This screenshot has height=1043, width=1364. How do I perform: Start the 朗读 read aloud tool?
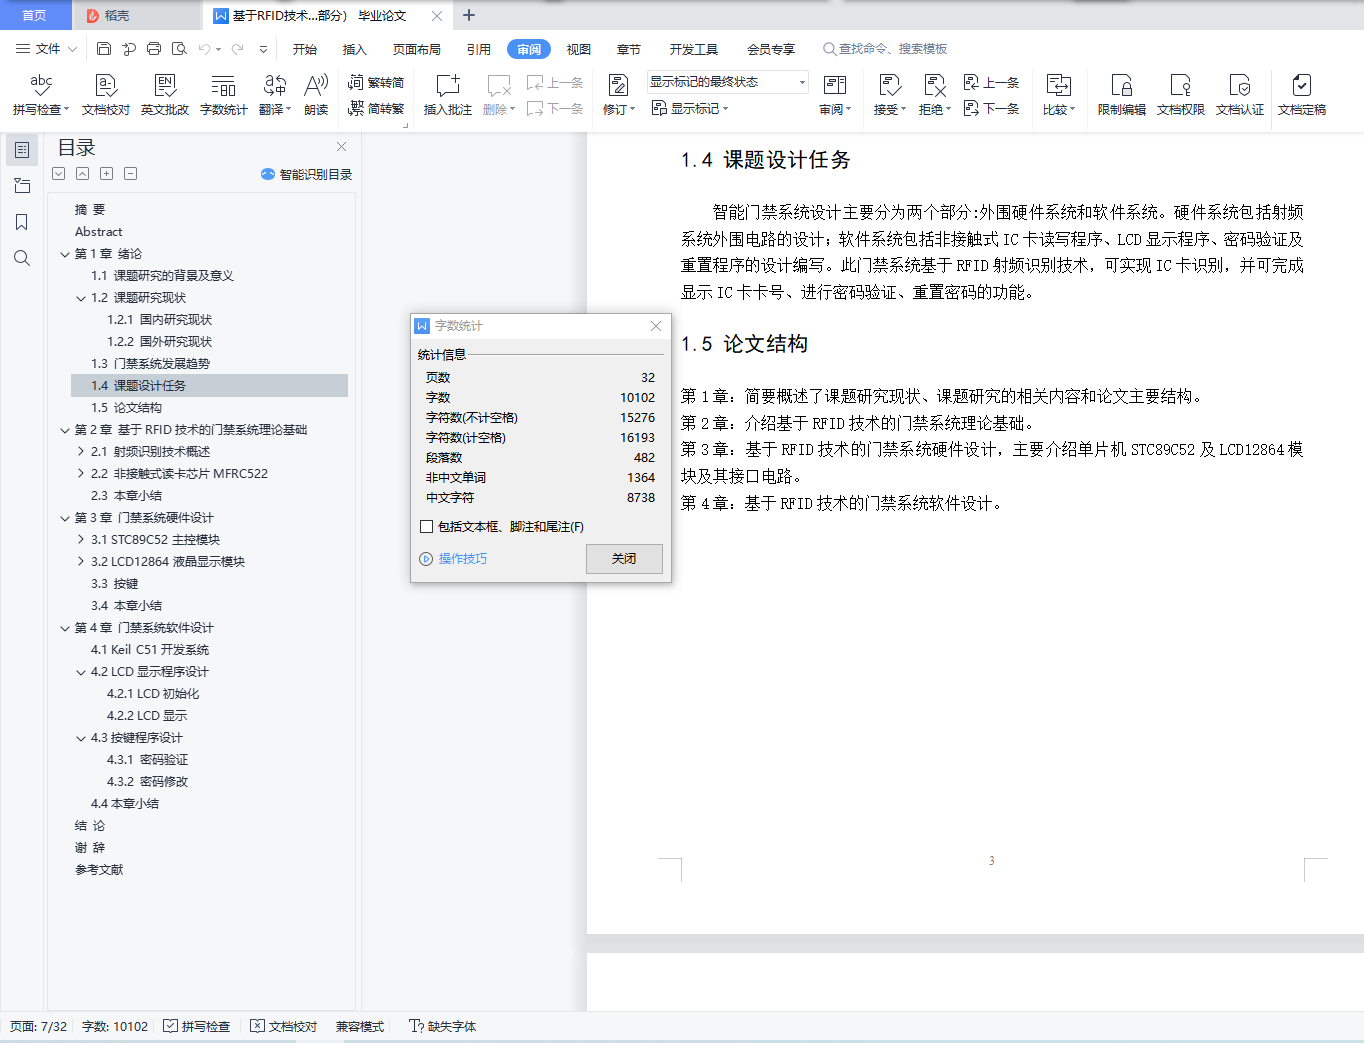pos(316,95)
